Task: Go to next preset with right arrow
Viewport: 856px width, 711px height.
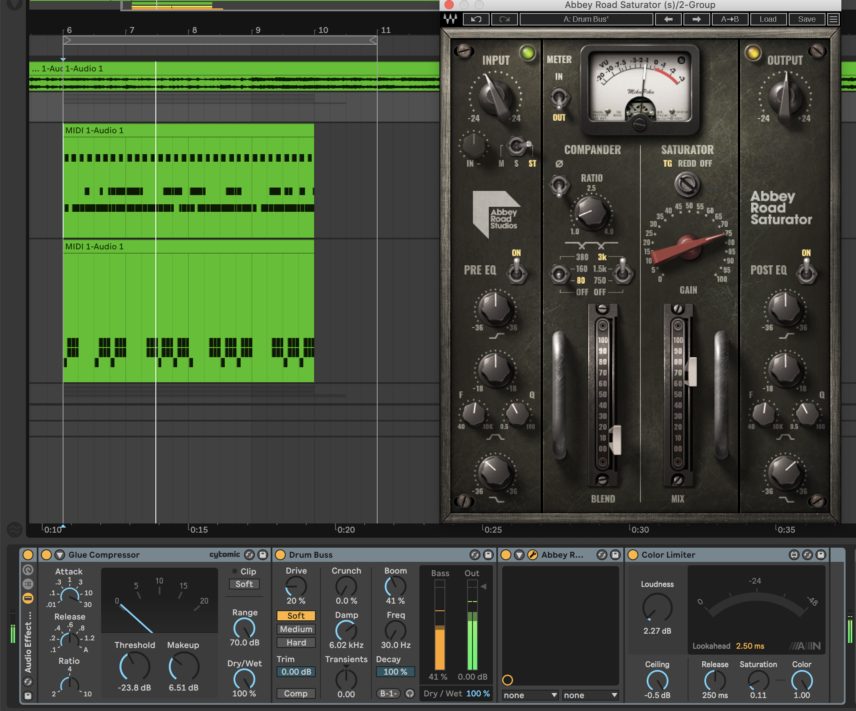Action: point(696,20)
